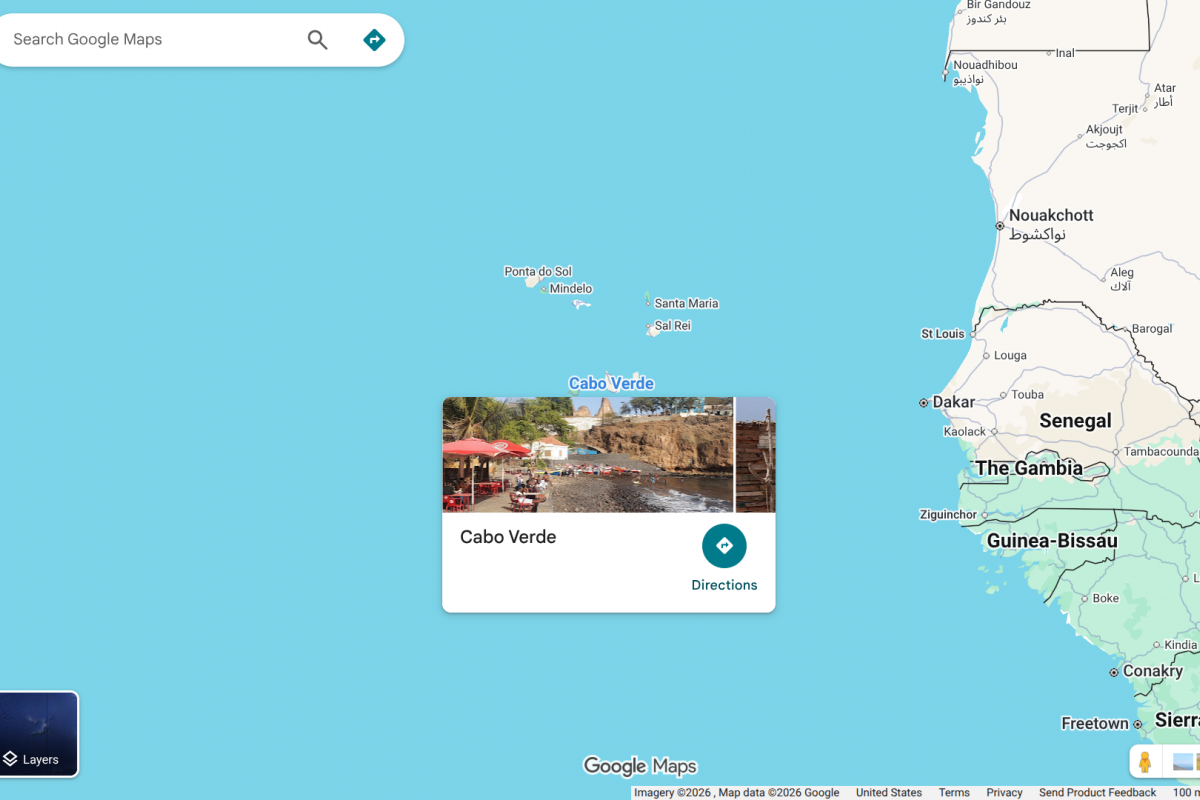
Task: Open Street View with the Pegman icon
Action: click(1145, 761)
